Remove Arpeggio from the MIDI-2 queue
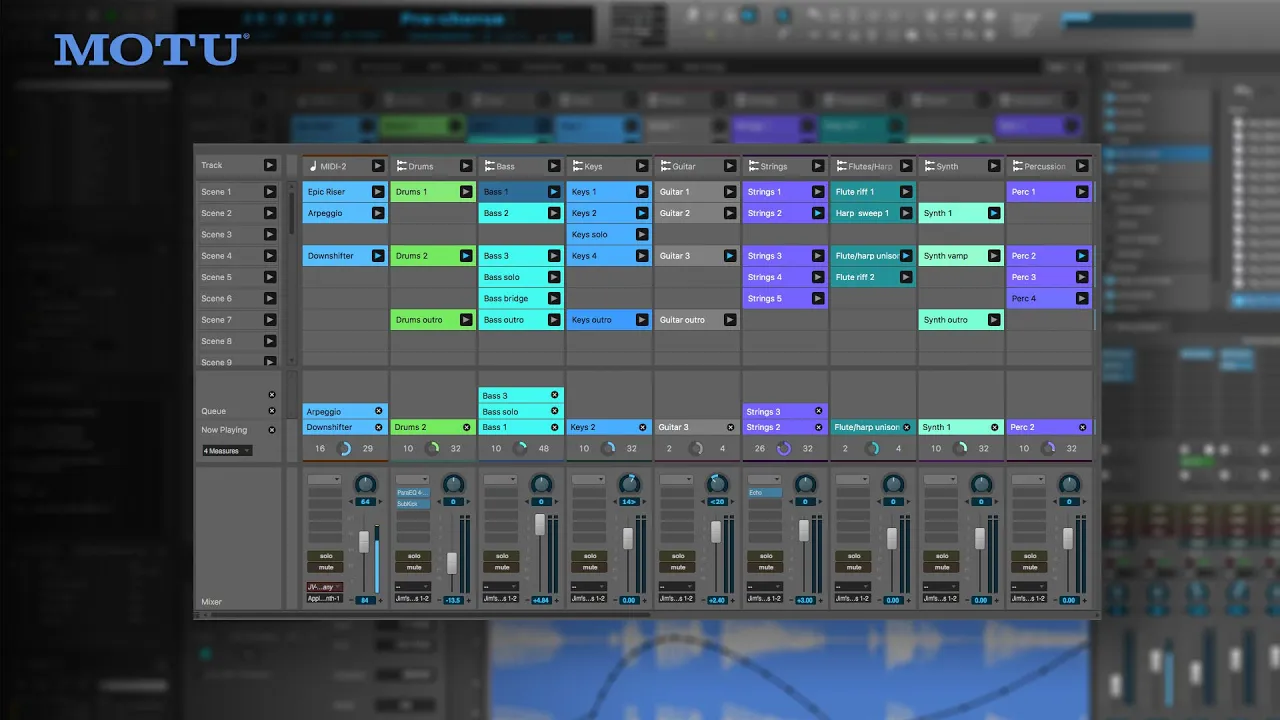Viewport: 1280px width, 720px height. pyautogui.click(x=379, y=411)
